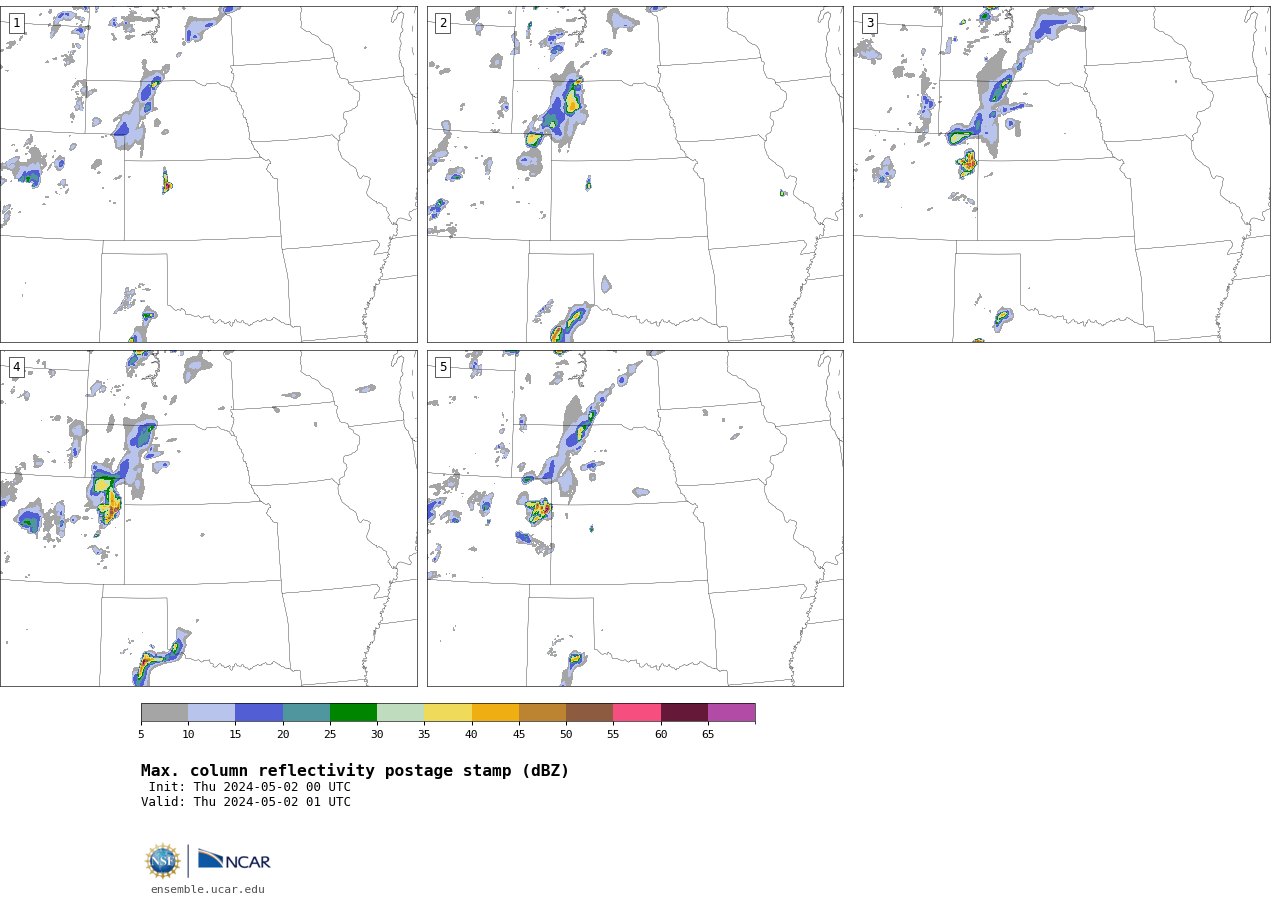Click the maroon 60-65 dBZ swatch
This screenshot has width=1280, height=901.
[684, 713]
